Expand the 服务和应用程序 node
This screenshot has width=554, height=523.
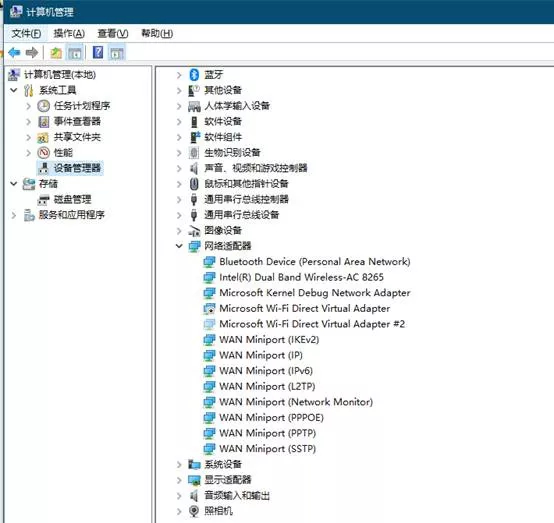[x=14, y=215]
